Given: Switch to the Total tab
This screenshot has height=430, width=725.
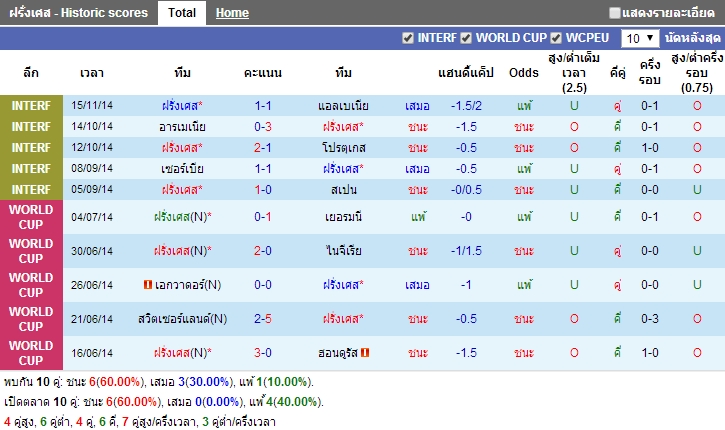Looking at the screenshot, I should click(182, 13).
